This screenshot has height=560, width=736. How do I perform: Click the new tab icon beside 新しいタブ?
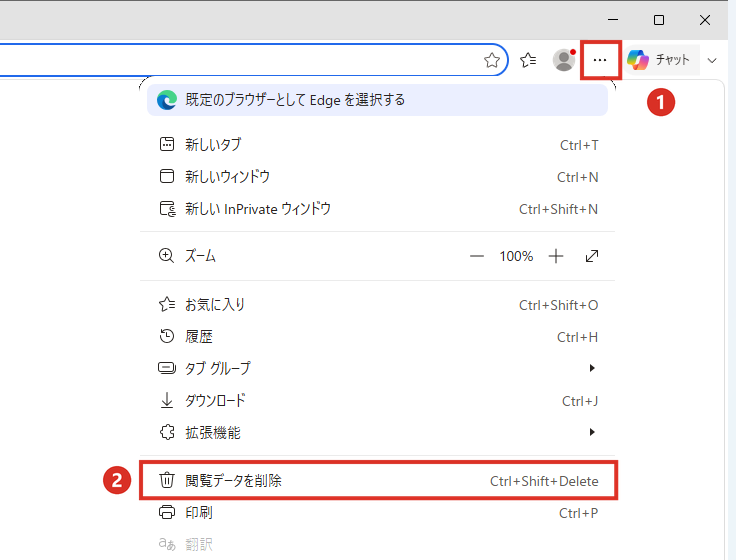(167, 144)
